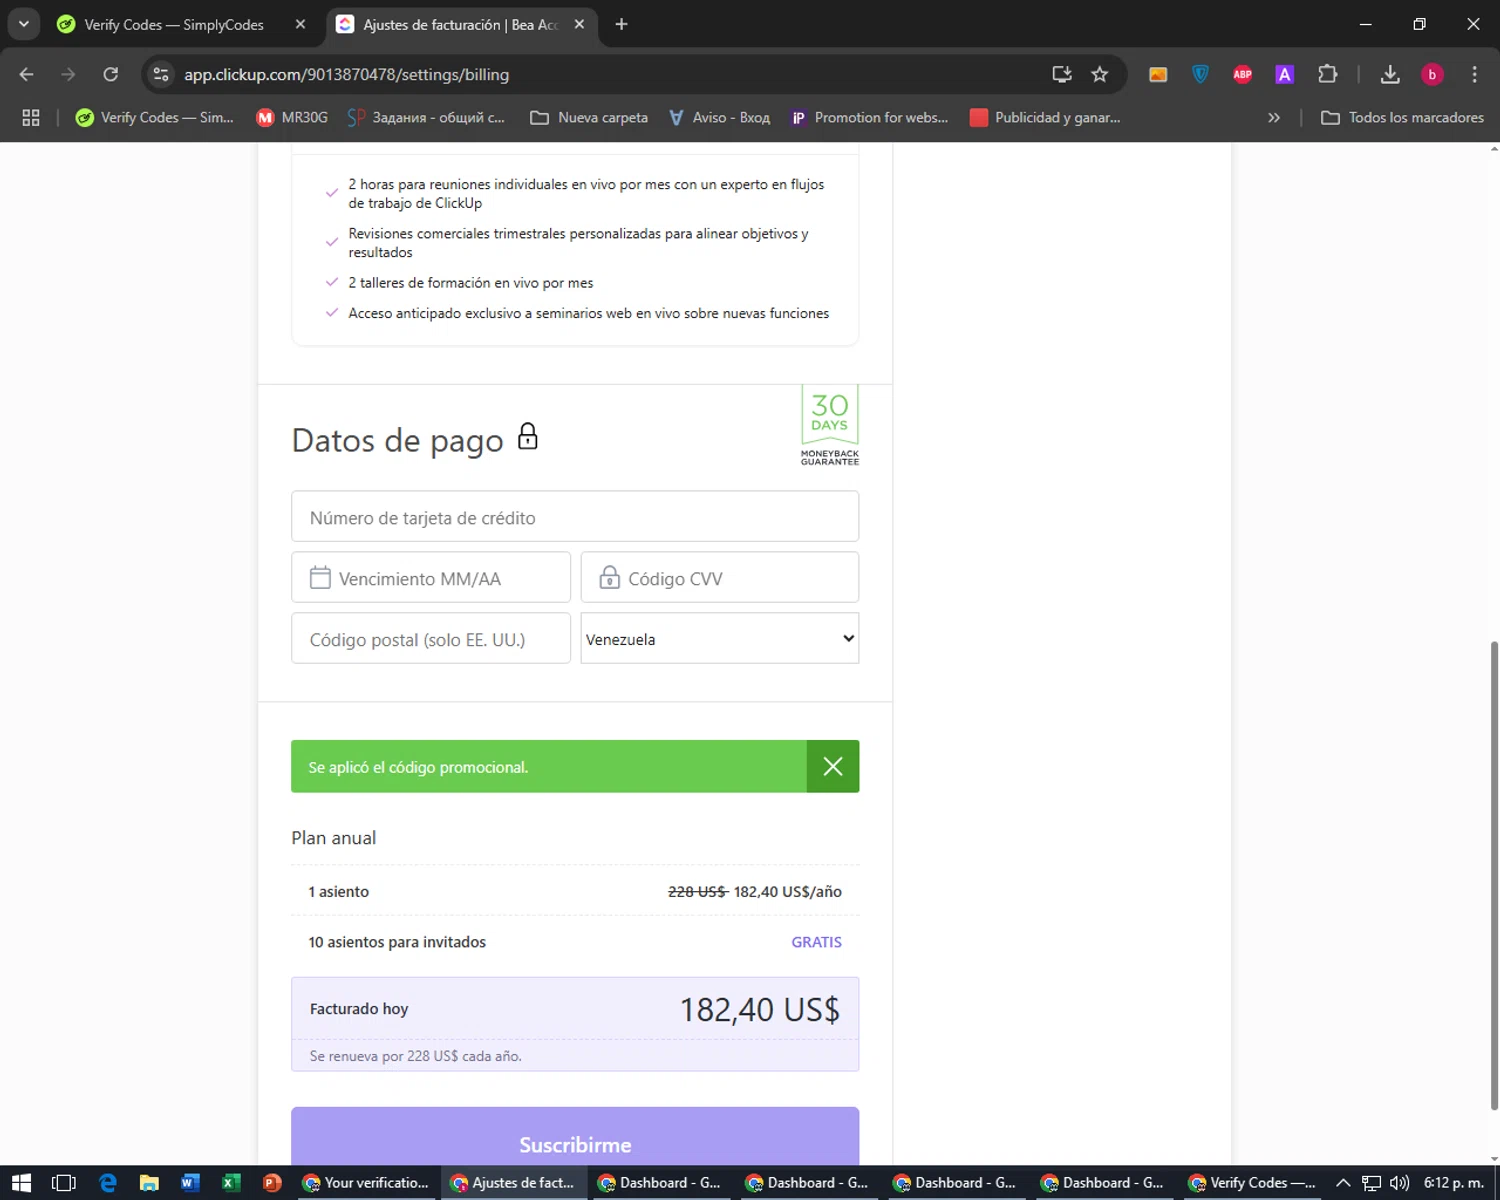Open a new browser tab
The image size is (1500, 1200).
(621, 24)
